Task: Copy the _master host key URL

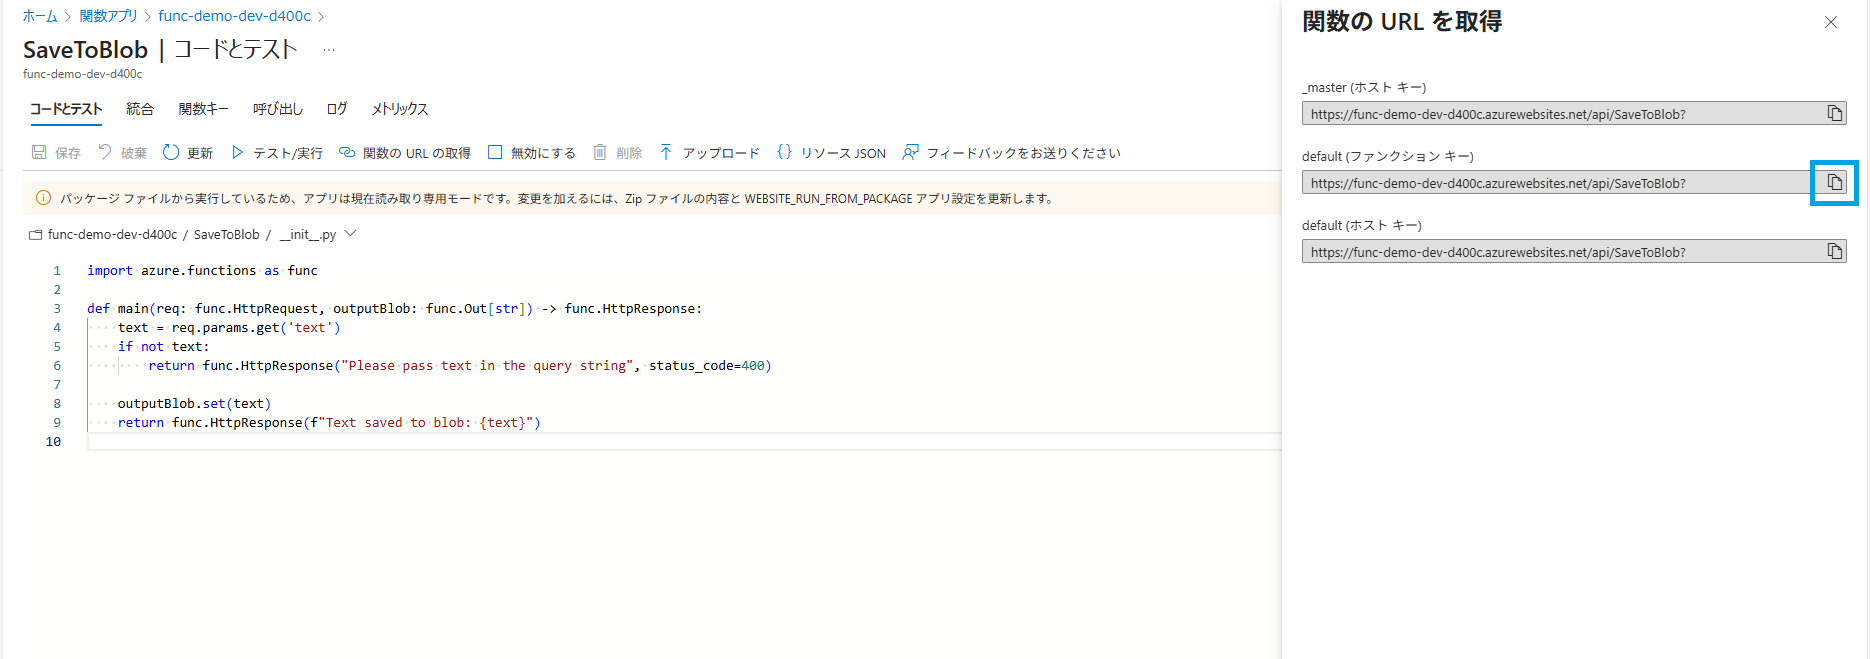Action: 1834,113
